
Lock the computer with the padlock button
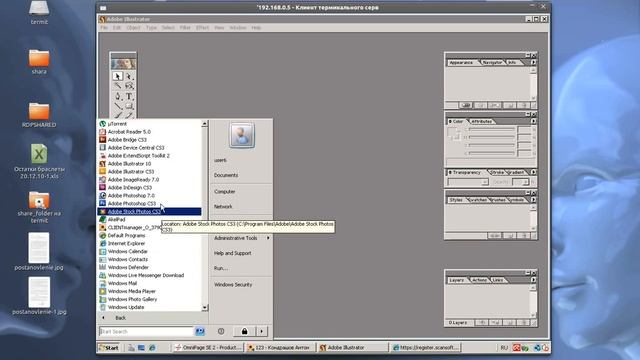[x=244, y=331]
